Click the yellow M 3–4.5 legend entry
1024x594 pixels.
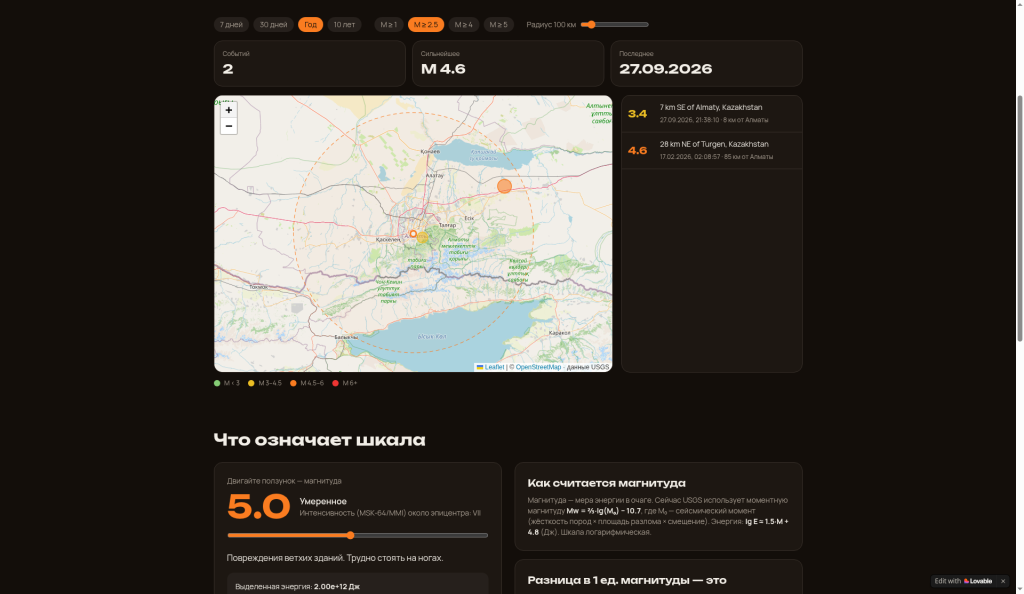(265, 383)
